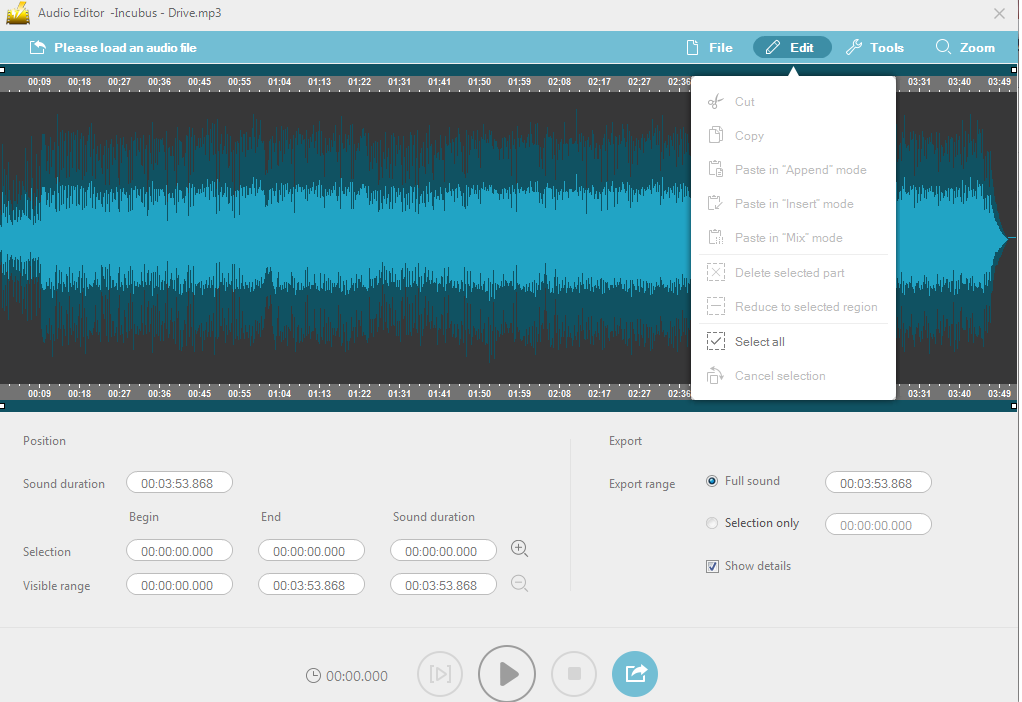The image size is (1022, 702).
Task: Select the 'Select all' icon in Edit menu
Action: click(x=716, y=341)
